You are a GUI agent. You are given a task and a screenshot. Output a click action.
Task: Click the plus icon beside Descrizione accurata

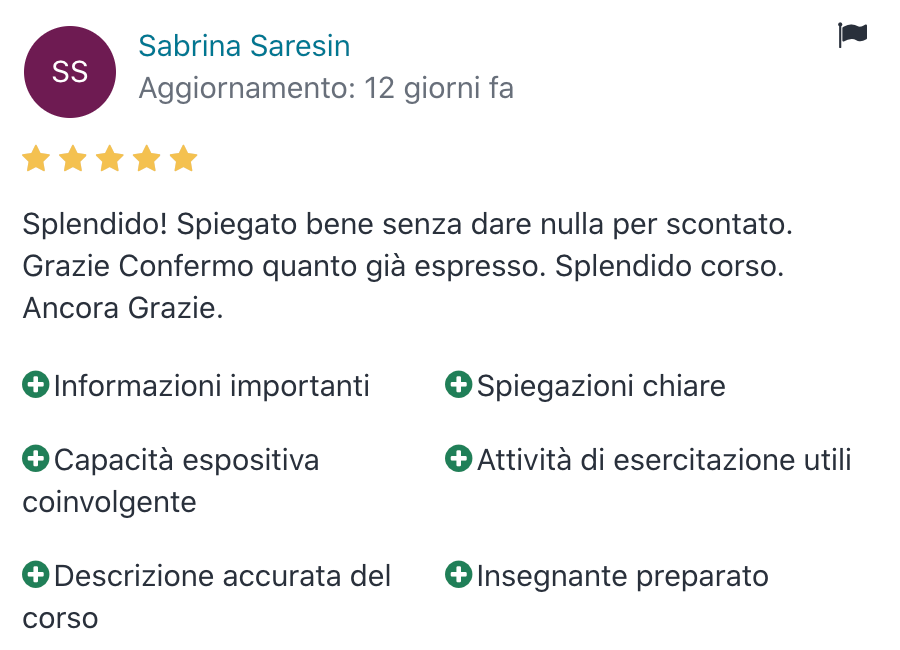click(35, 575)
